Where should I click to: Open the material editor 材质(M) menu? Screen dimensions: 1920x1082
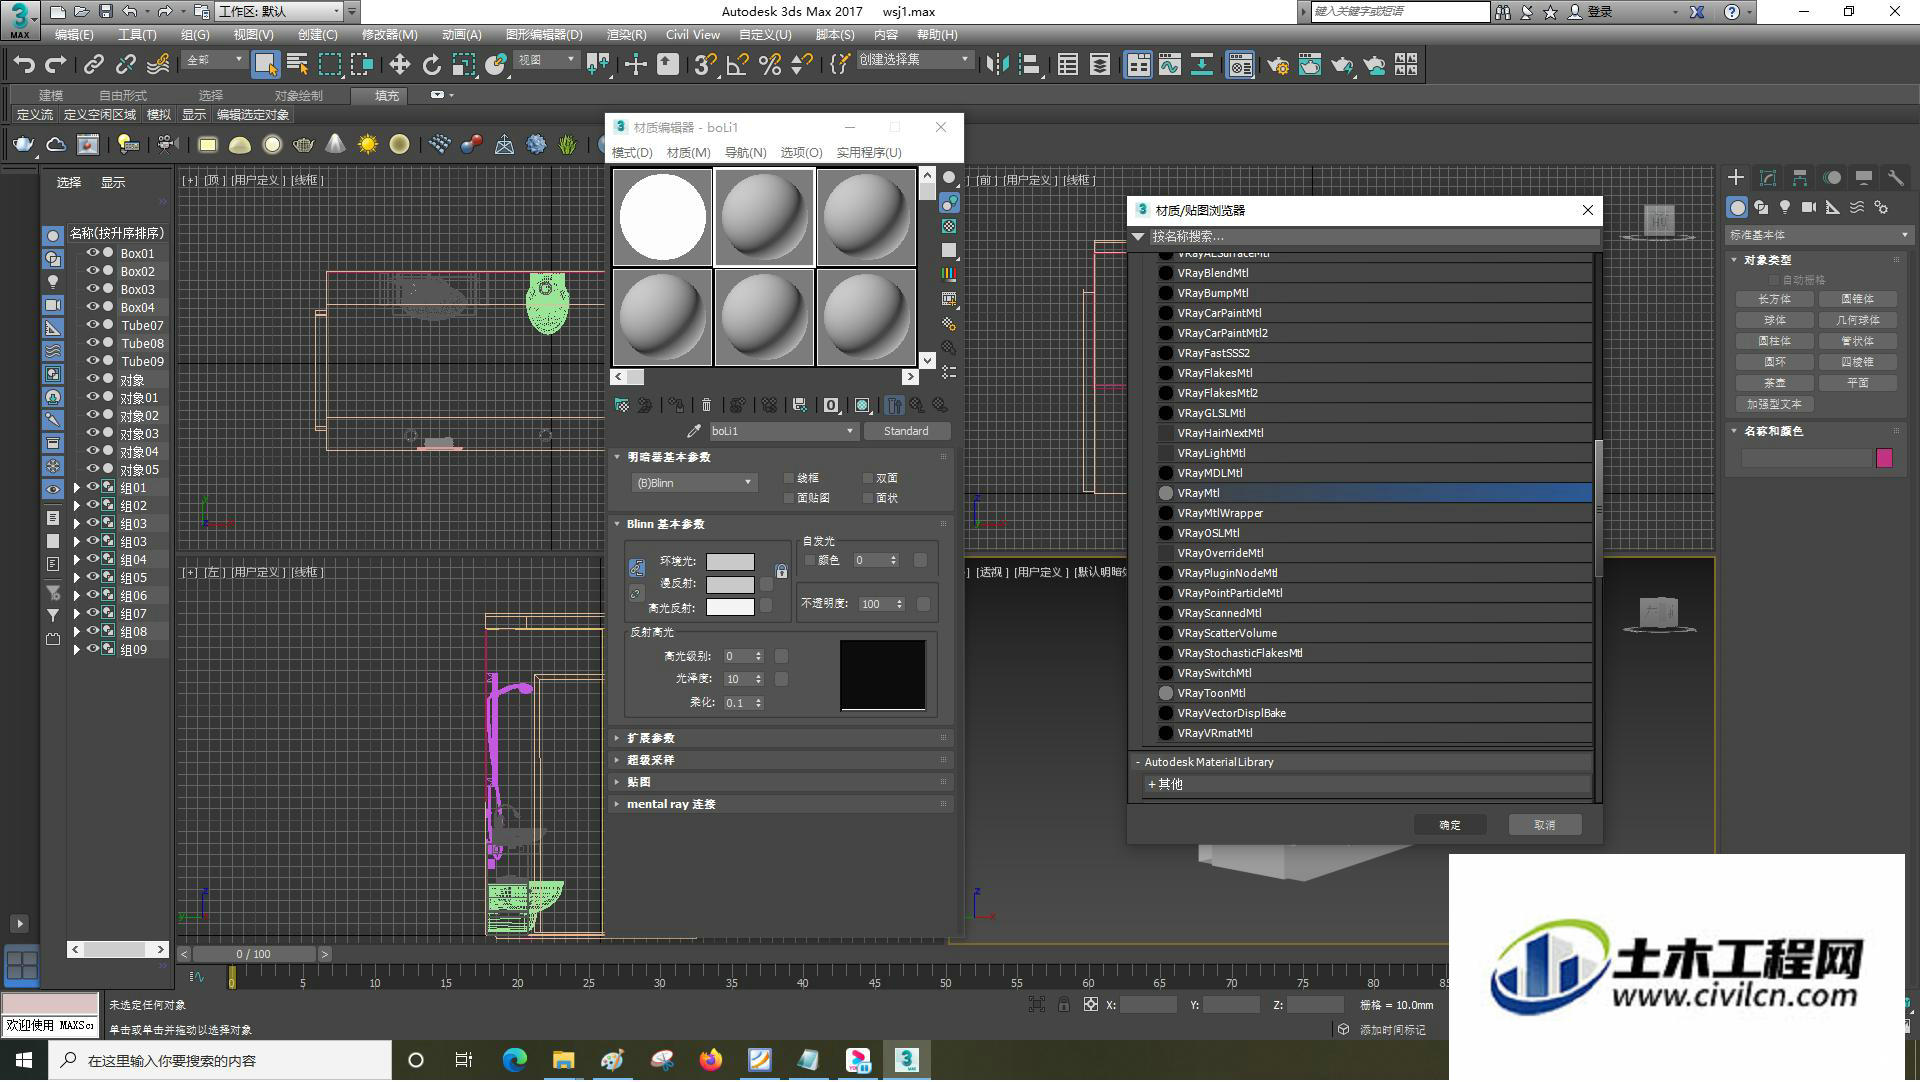coord(688,153)
